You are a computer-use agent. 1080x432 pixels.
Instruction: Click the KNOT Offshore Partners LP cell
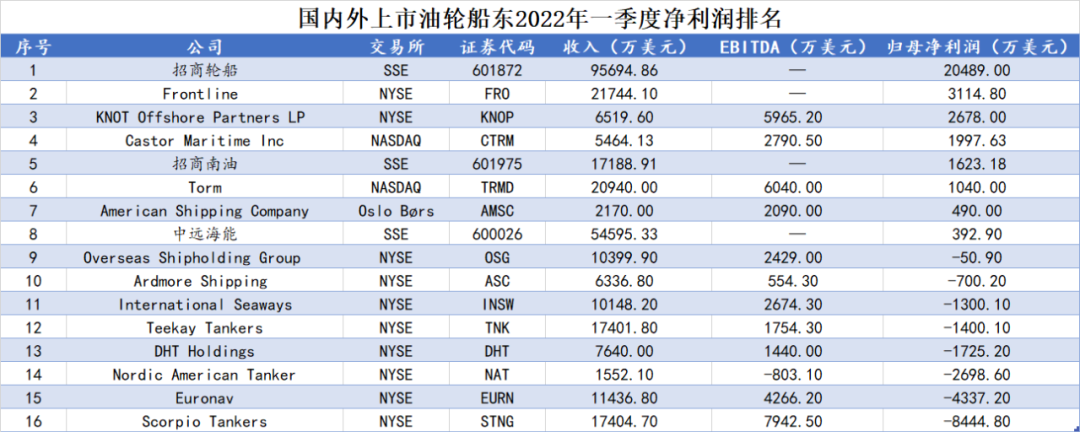pos(204,117)
